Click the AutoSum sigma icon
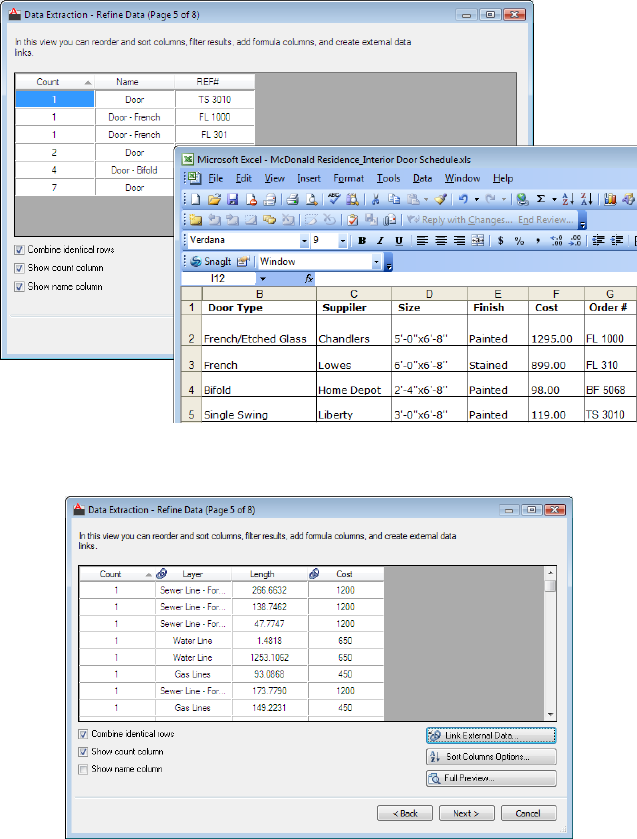637x839 pixels. [541, 199]
